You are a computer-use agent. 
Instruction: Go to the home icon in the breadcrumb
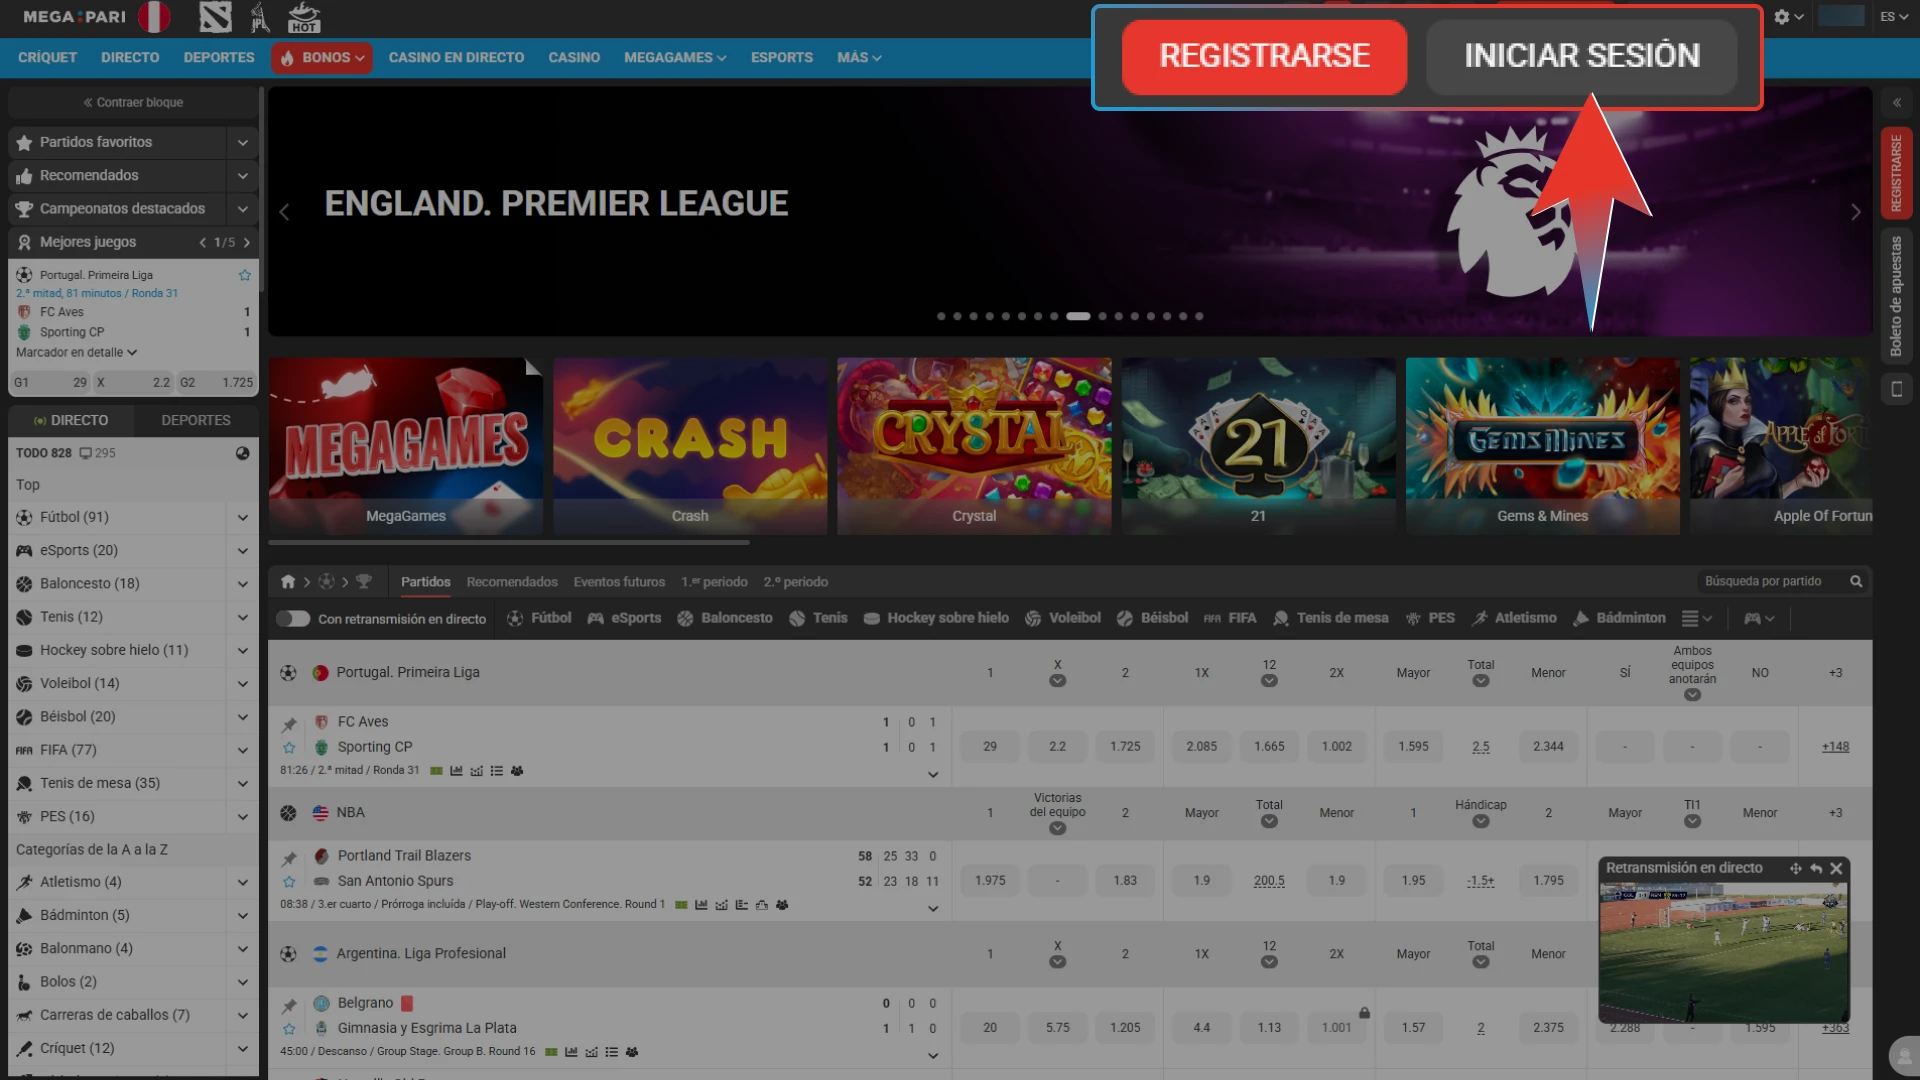[x=288, y=582]
